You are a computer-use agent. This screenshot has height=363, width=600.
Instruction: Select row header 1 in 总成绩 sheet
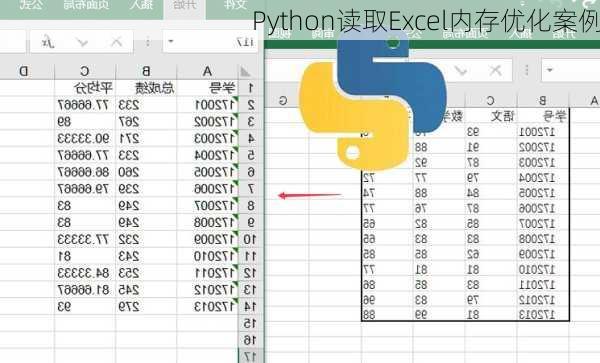(x=250, y=88)
